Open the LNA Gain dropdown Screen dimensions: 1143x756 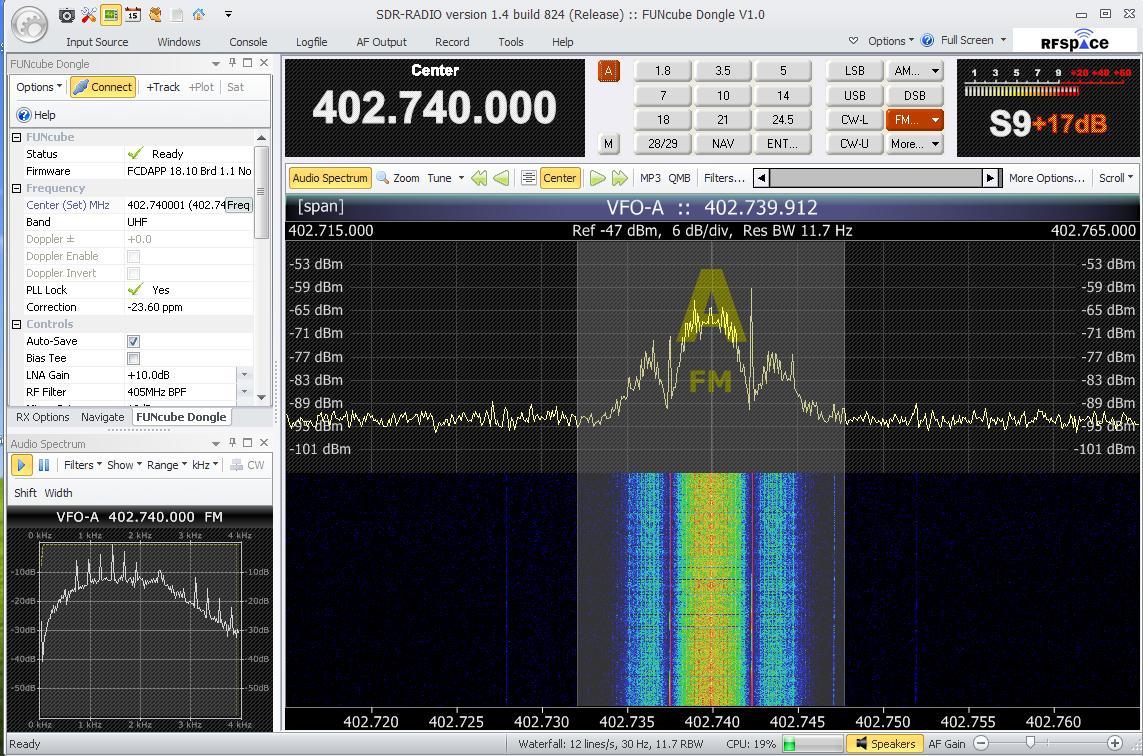click(244, 375)
